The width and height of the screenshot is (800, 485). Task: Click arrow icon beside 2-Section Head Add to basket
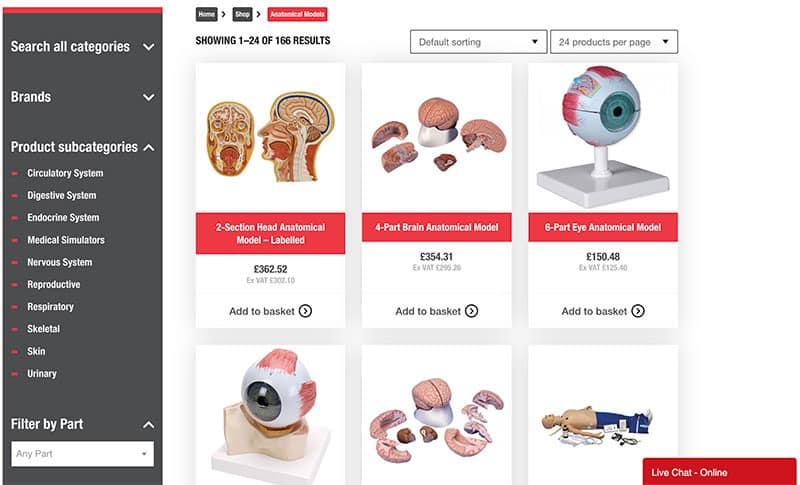coord(305,311)
